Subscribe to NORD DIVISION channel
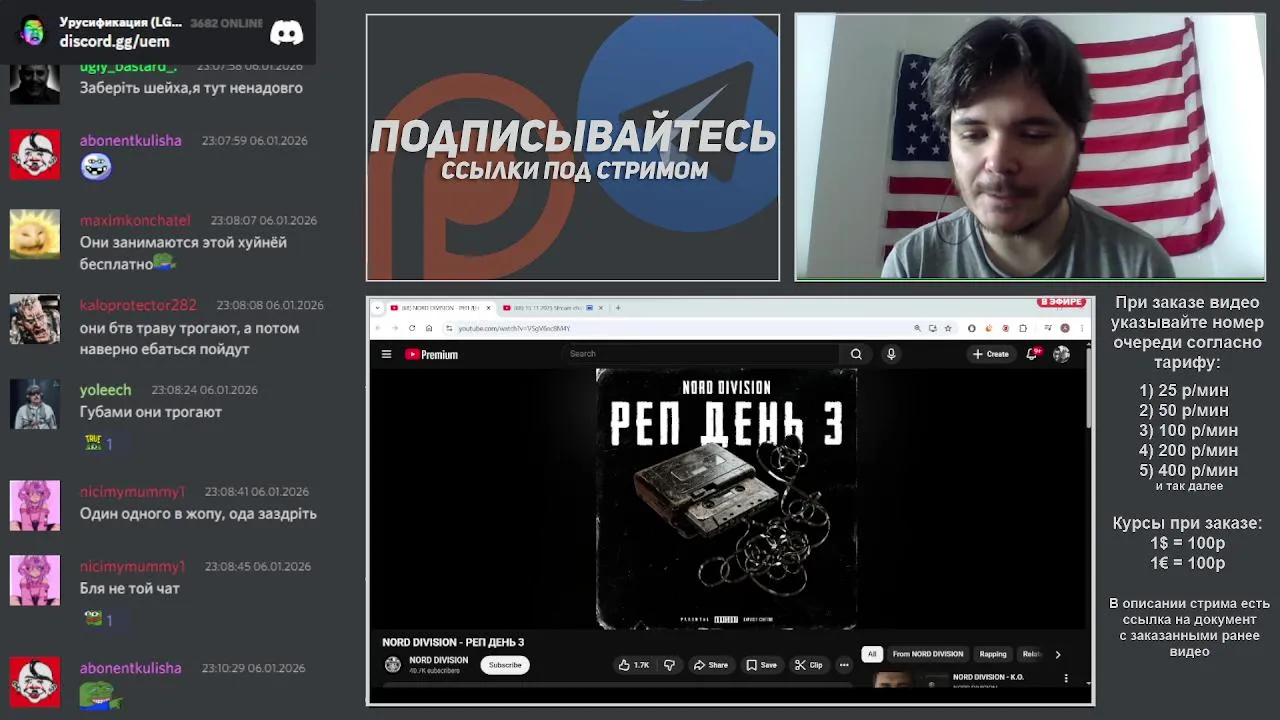The height and width of the screenshot is (720, 1280). pos(505,665)
